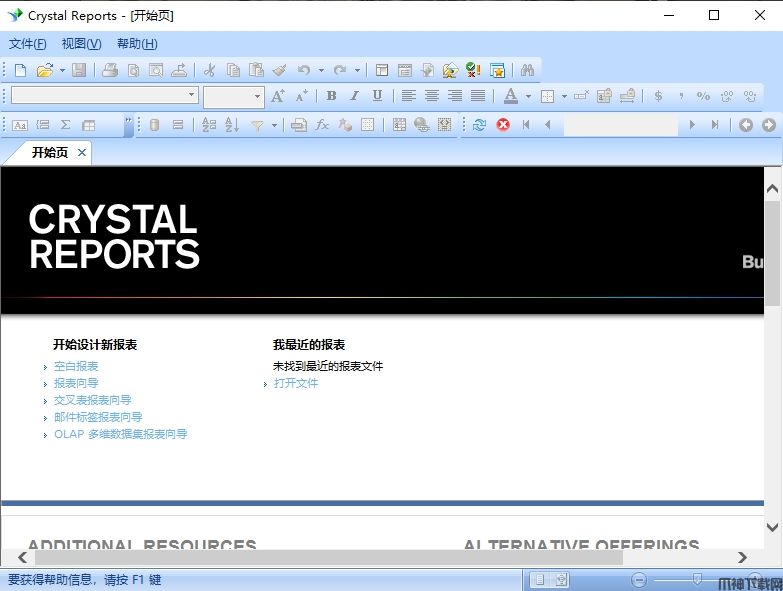
Task: Toggle Underline formatting button
Action: click(377, 96)
